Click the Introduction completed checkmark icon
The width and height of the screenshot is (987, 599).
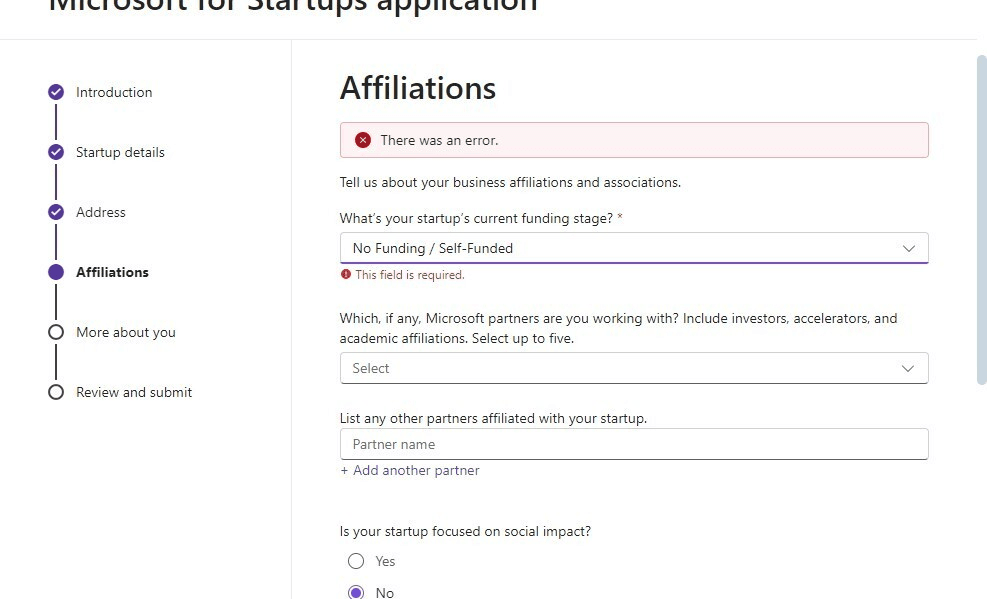click(56, 92)
